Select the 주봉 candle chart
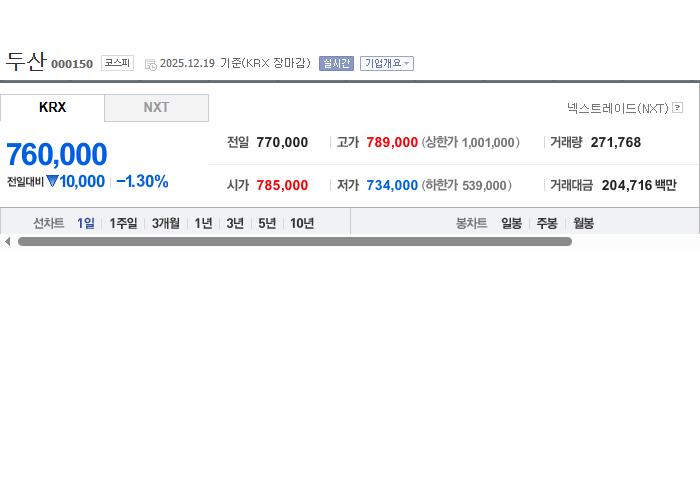 coord(547,223)
